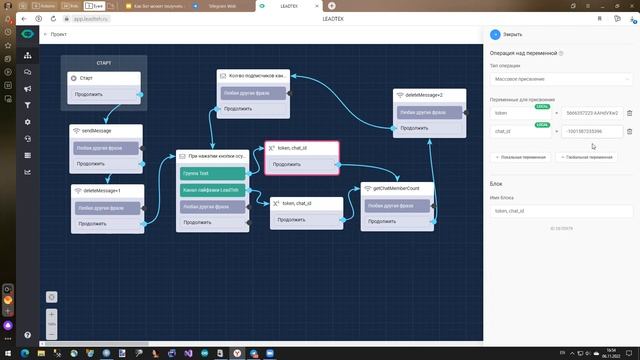
Task: Add a Локальная переменная
Action: point(520,157)
